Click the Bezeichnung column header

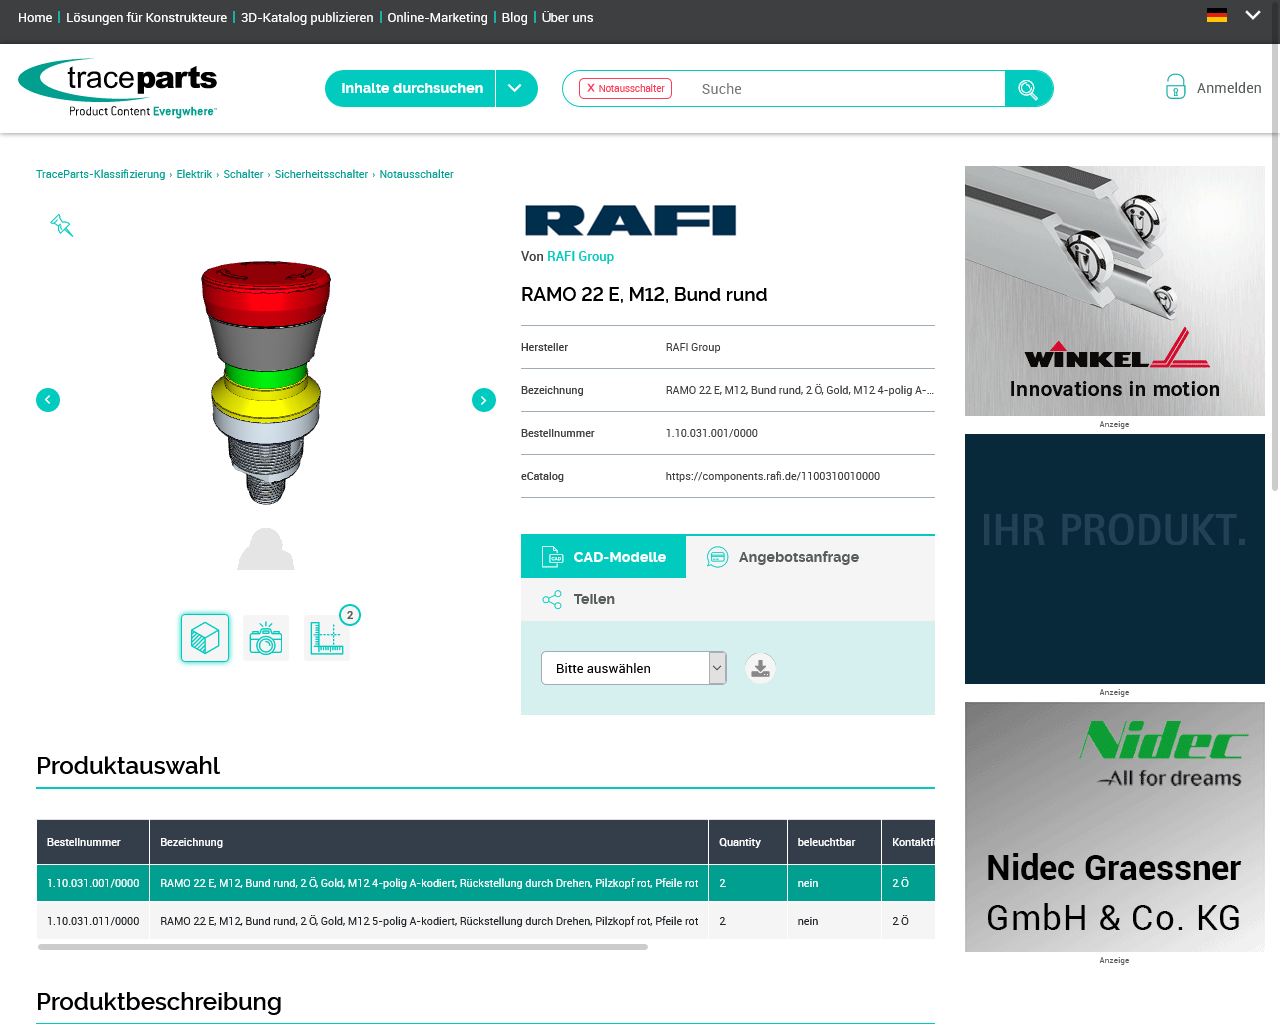click(429, 842)
